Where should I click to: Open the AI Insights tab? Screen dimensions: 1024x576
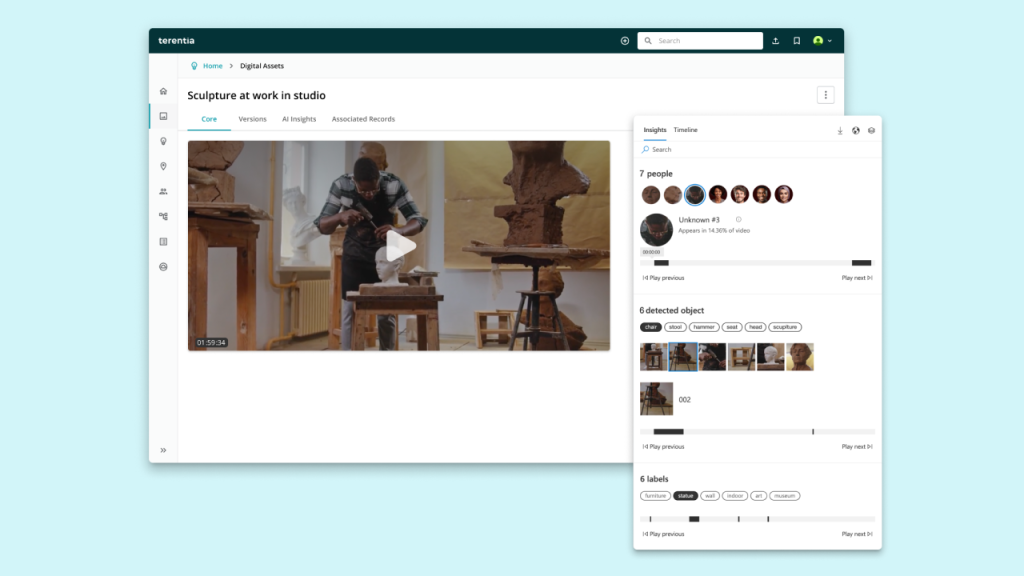point(298,118)
